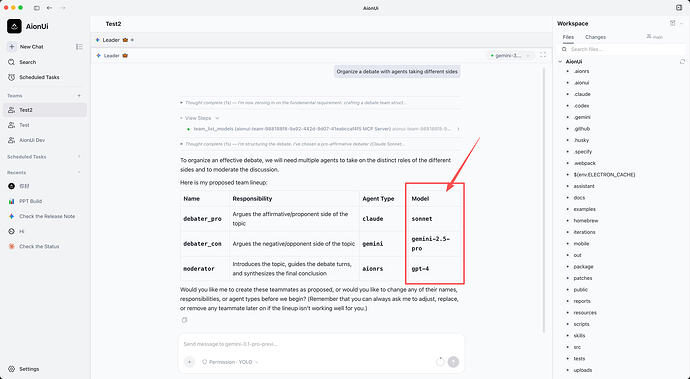This screenshot has height=379, width=690.
Task: Click the chat vertical scrollbar
Action: click(544, 200)
